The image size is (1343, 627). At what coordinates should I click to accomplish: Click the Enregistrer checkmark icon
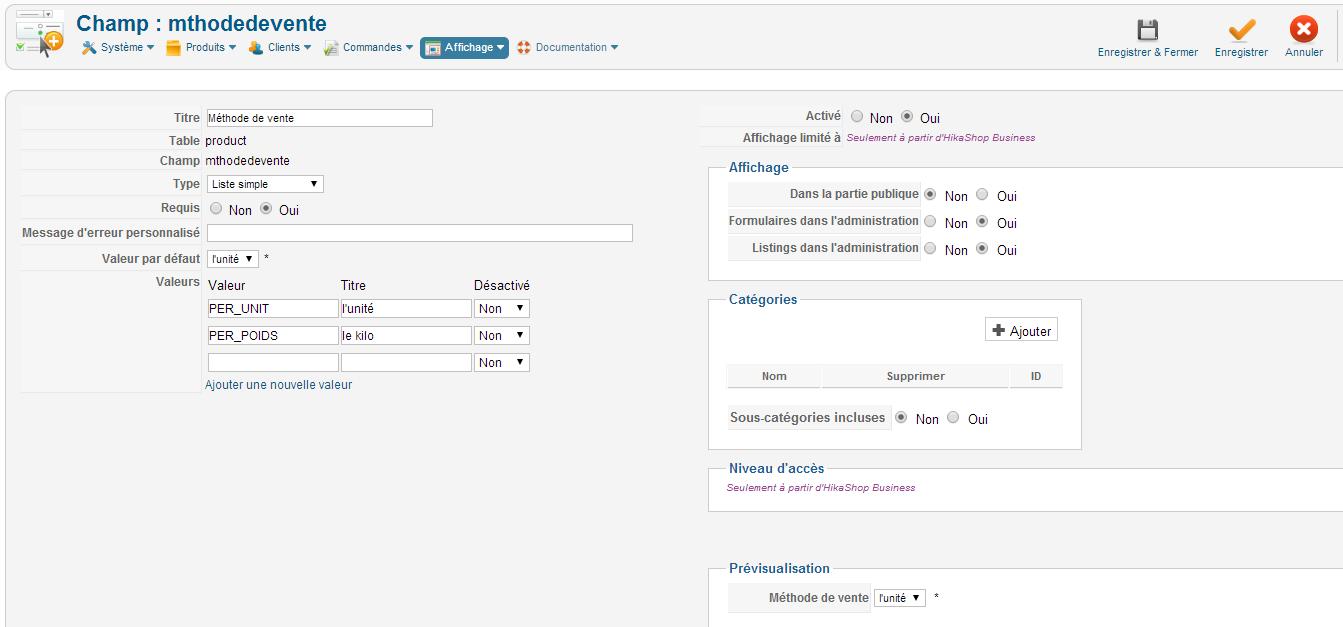(1241, 30)
